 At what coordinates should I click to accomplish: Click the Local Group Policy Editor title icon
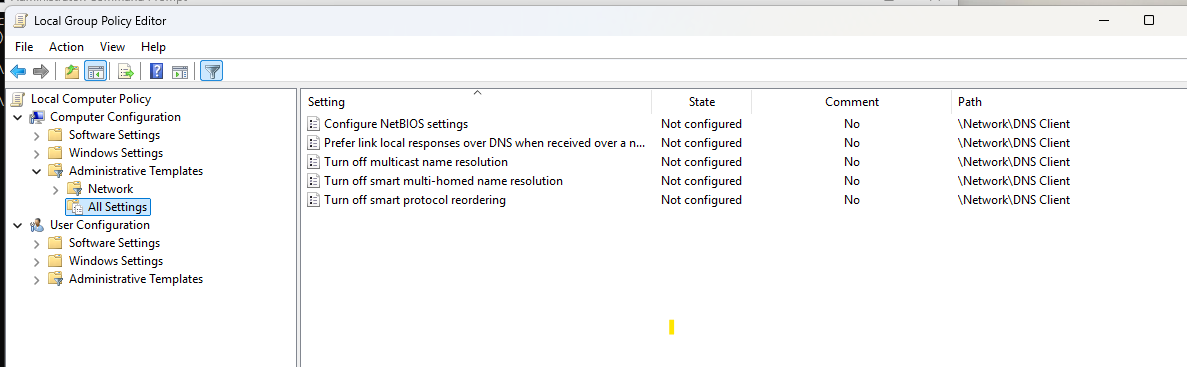click(x=20, y=20)
